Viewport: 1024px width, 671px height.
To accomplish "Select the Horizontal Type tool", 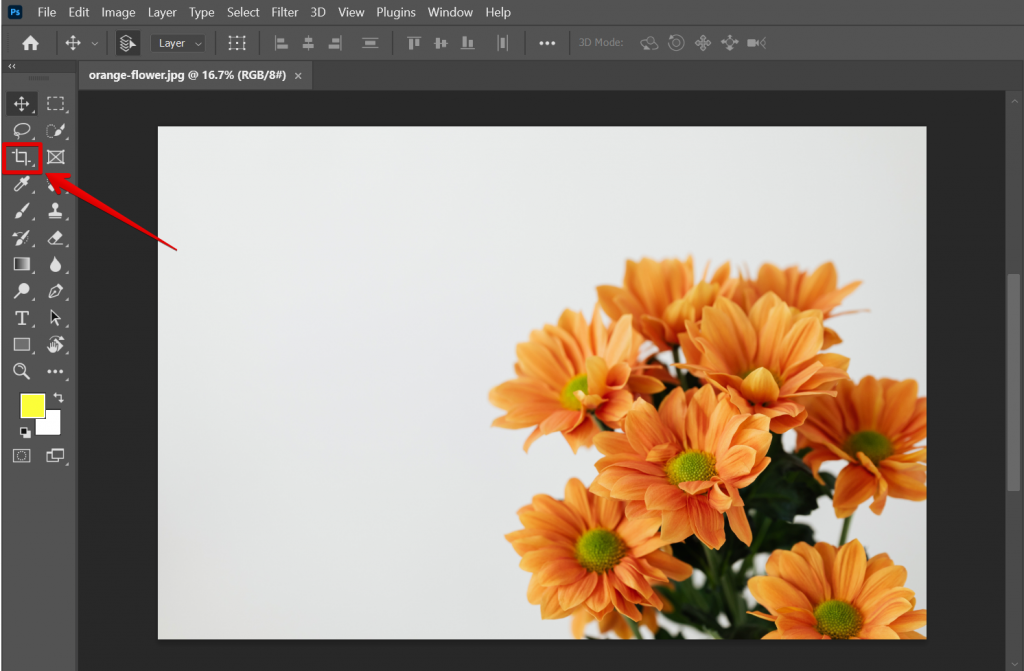I will pyautogui.click(x=21, y=318).
